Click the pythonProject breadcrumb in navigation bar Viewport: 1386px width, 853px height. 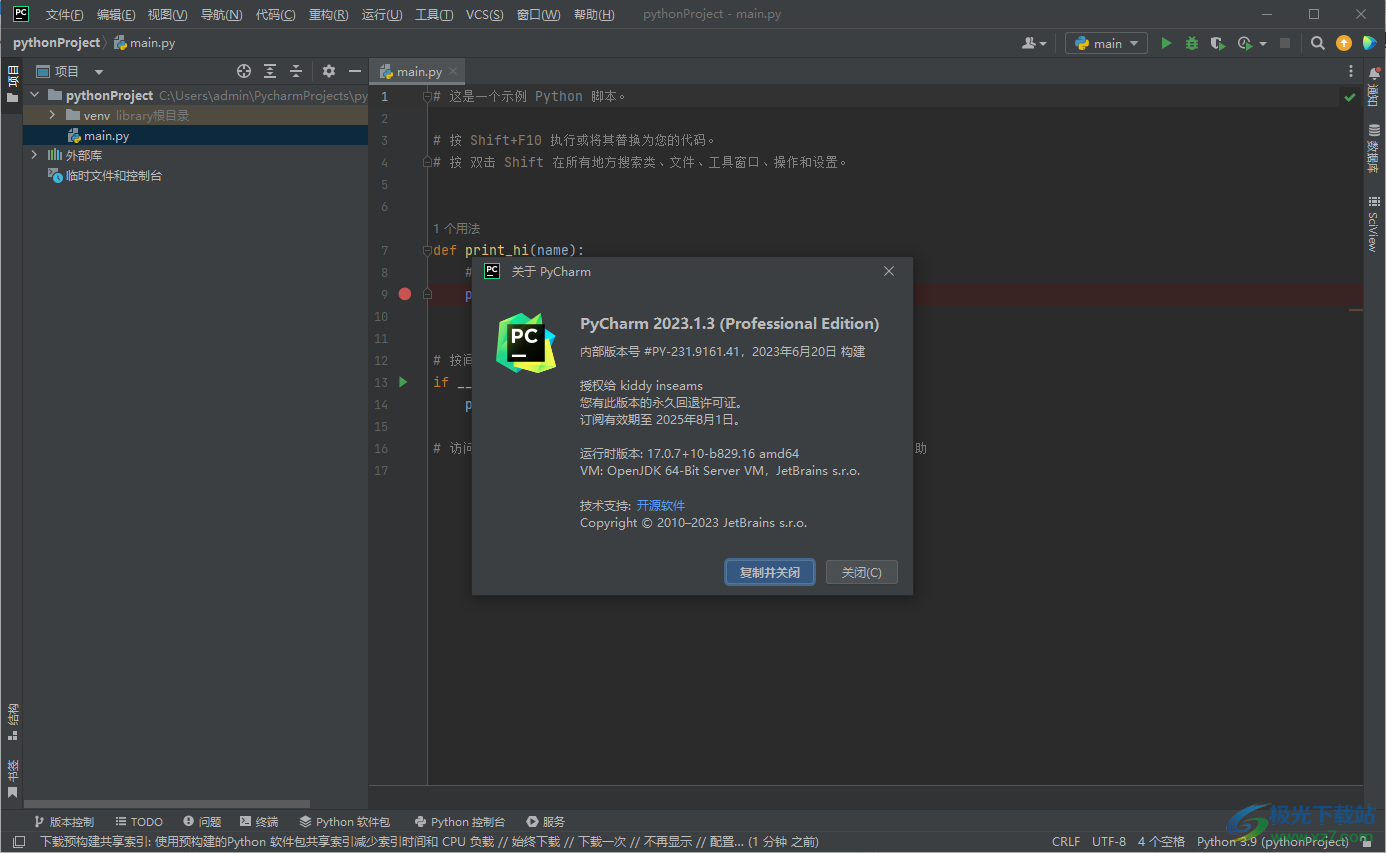coord(57,43)
